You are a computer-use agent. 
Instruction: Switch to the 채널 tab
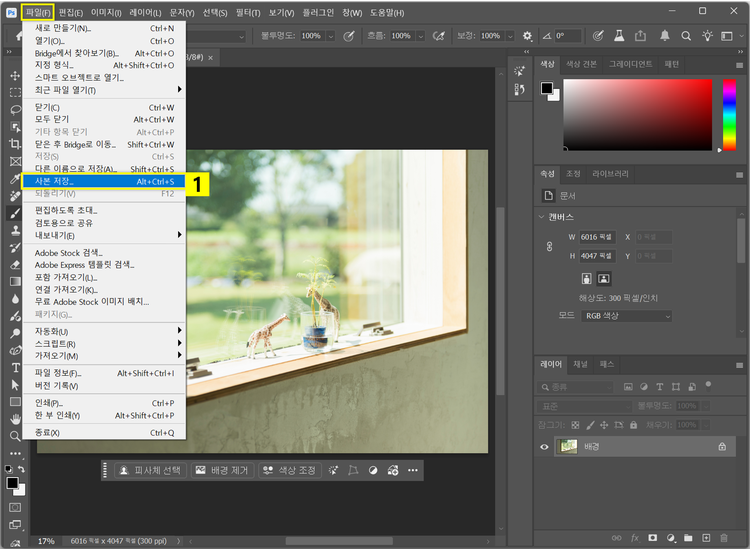581,365
